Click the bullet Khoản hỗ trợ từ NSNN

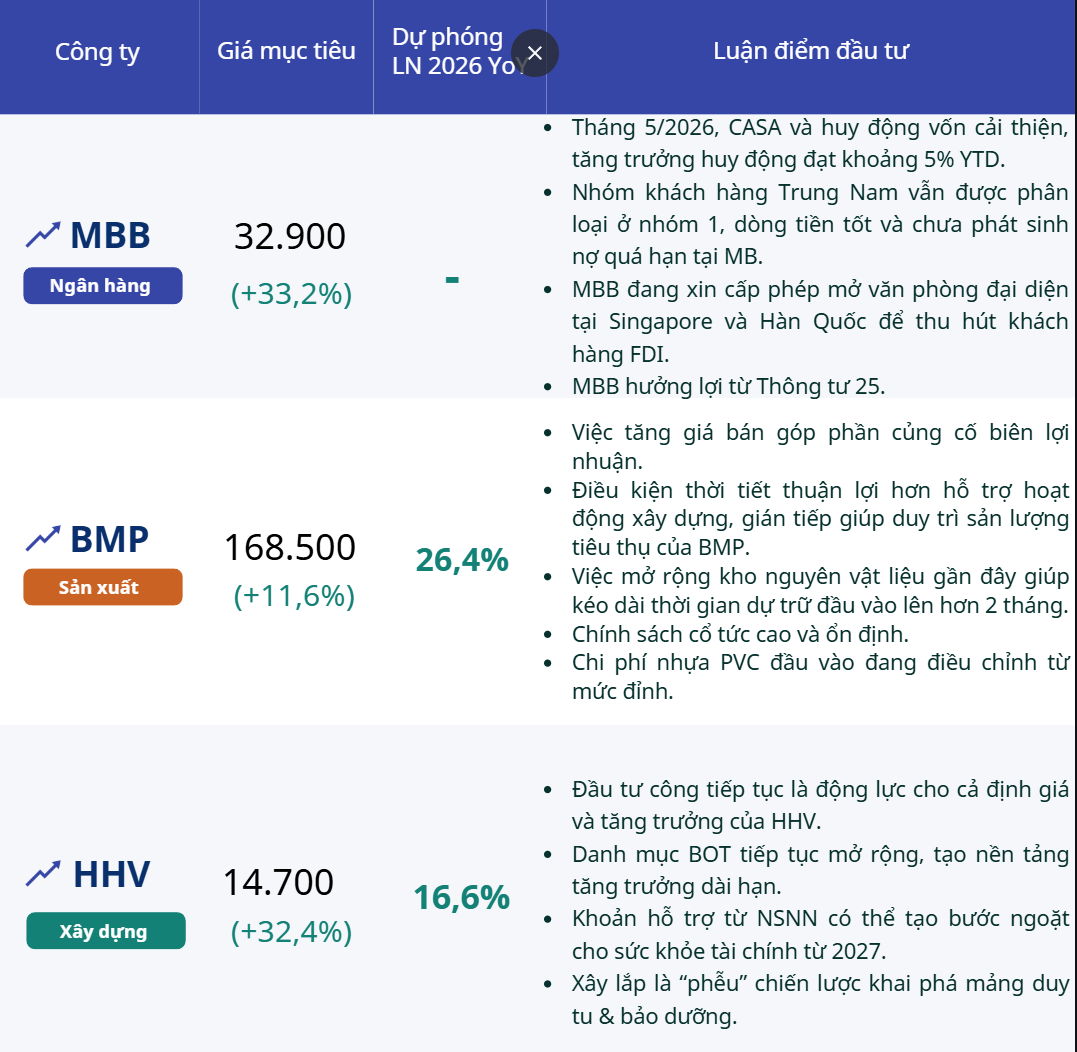pos(819,935)
